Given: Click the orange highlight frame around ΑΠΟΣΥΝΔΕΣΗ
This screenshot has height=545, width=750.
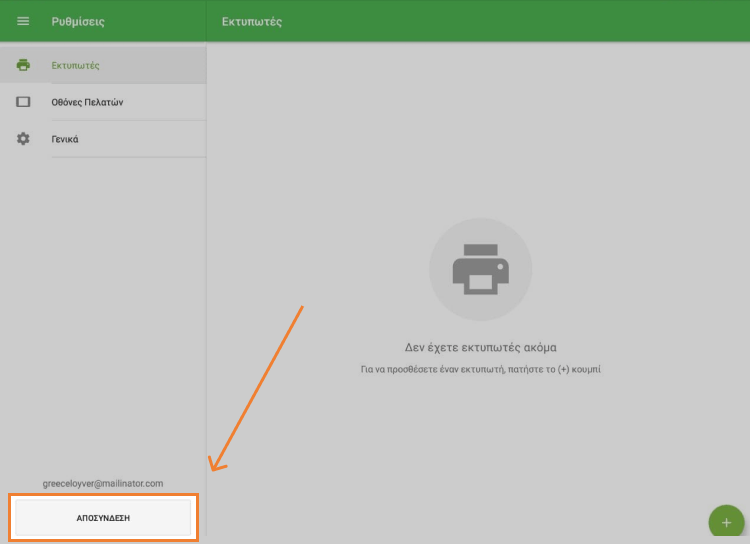Looking at the screenshot, I should pos(103,495).
